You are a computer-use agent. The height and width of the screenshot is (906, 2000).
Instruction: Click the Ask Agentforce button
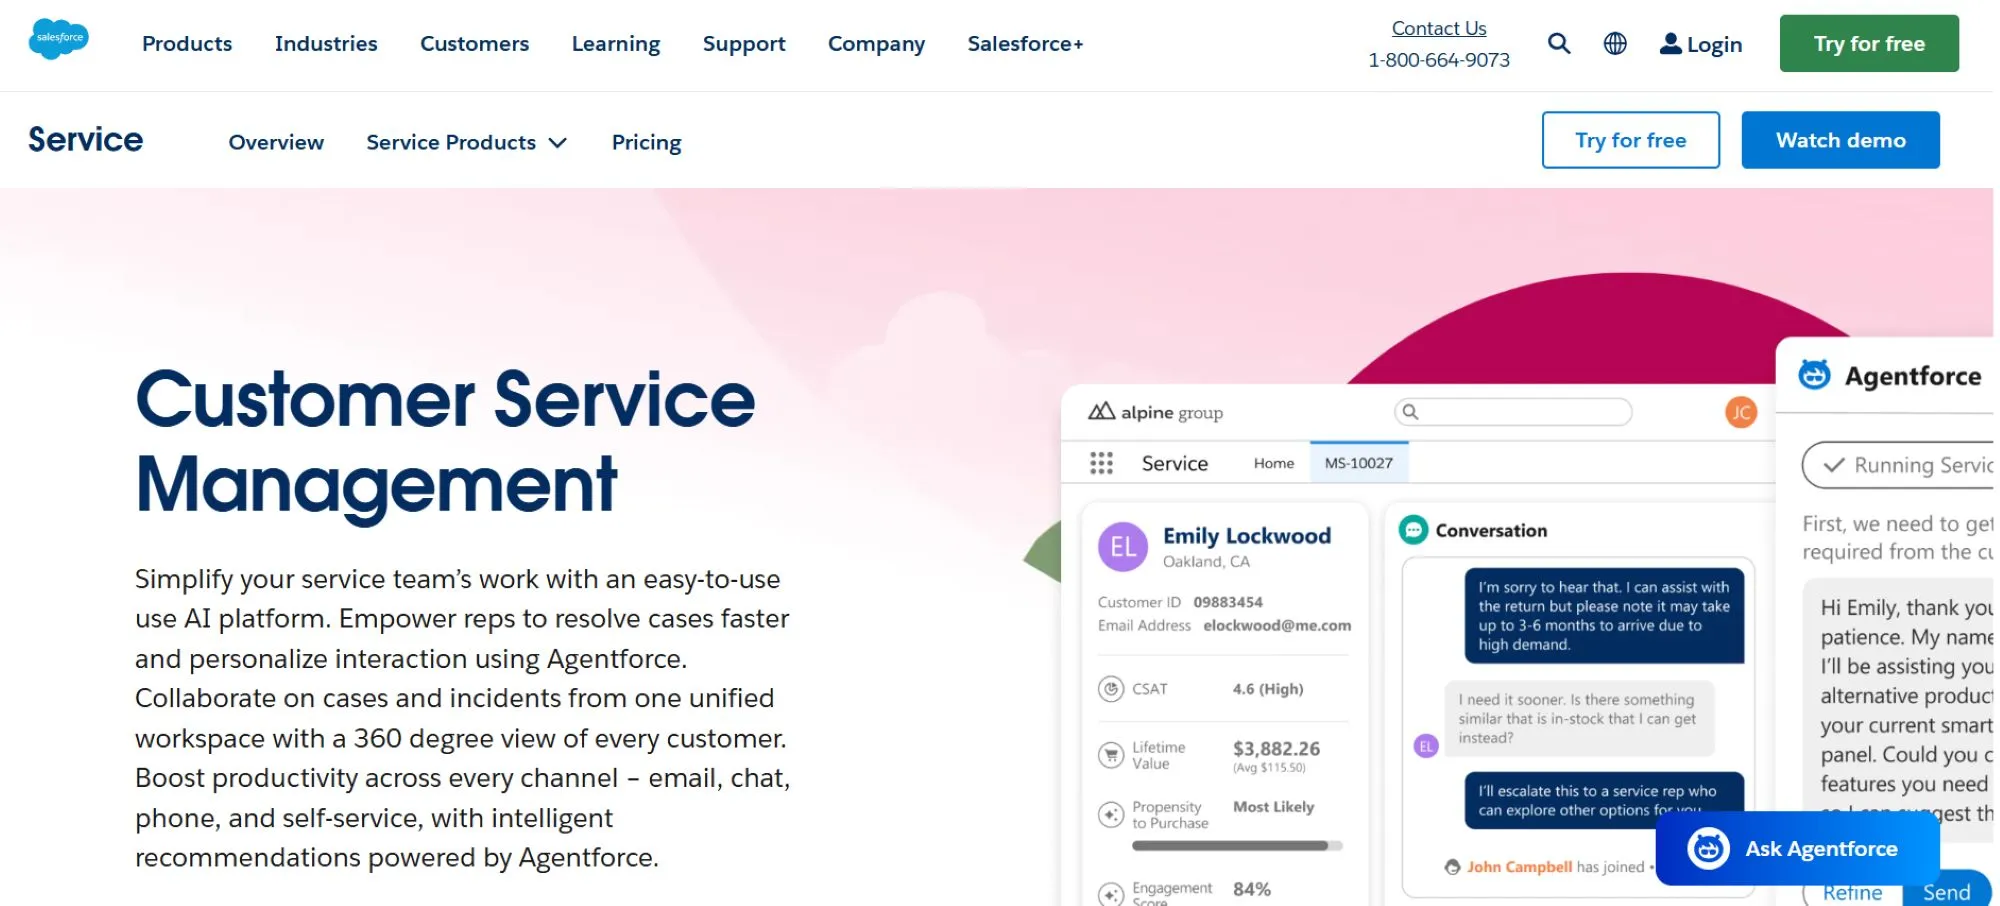pyautogui.click(x=1797, y=849)
